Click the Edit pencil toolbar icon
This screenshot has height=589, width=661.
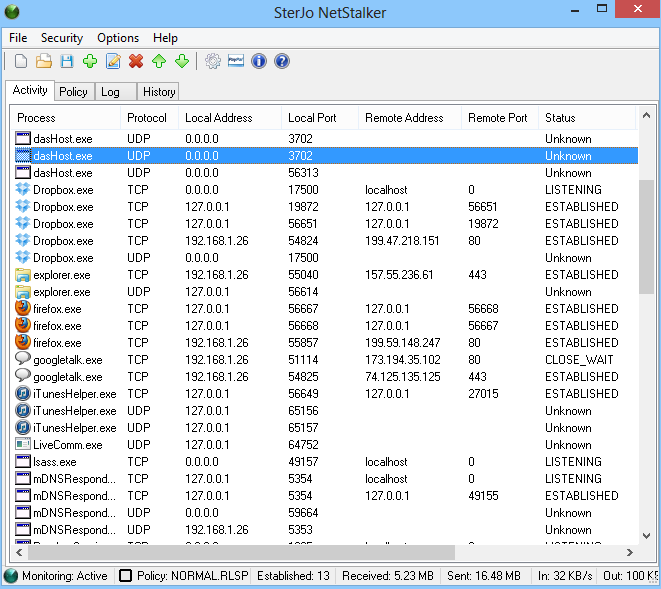click(113, 62)
